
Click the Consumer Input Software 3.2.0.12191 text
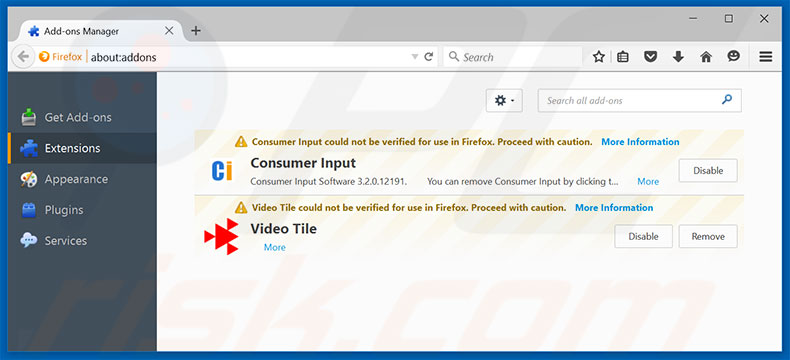point(328,181)
